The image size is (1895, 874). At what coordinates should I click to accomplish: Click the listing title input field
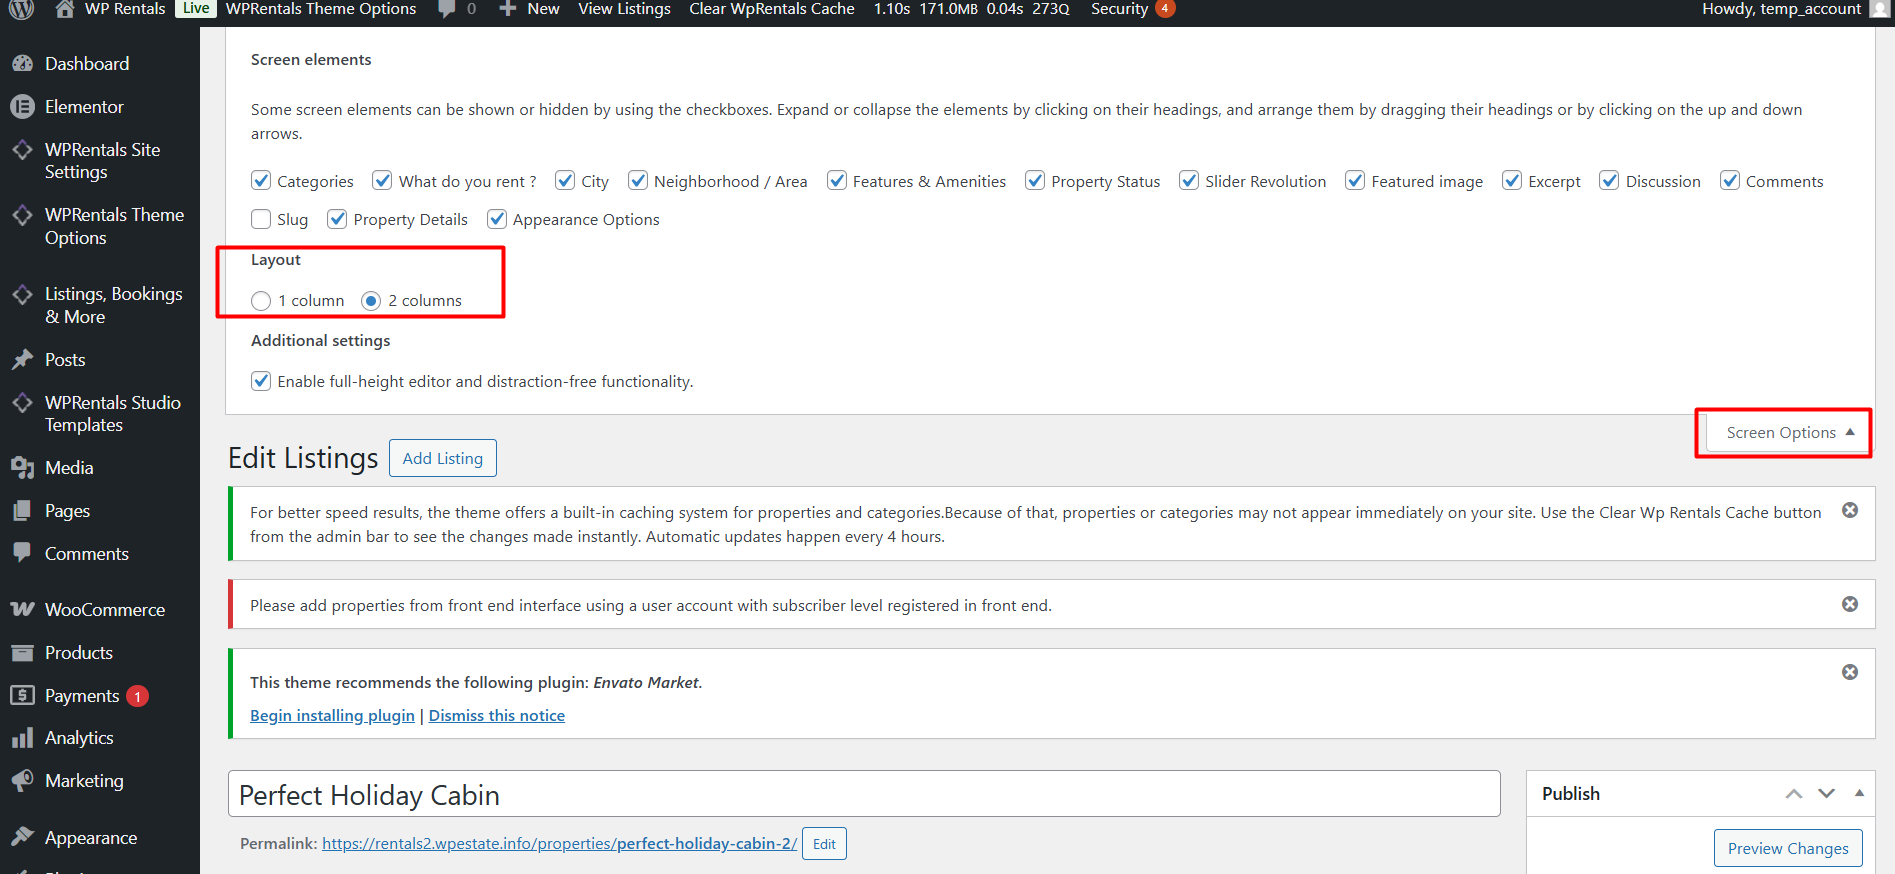(x=864, y=795)
